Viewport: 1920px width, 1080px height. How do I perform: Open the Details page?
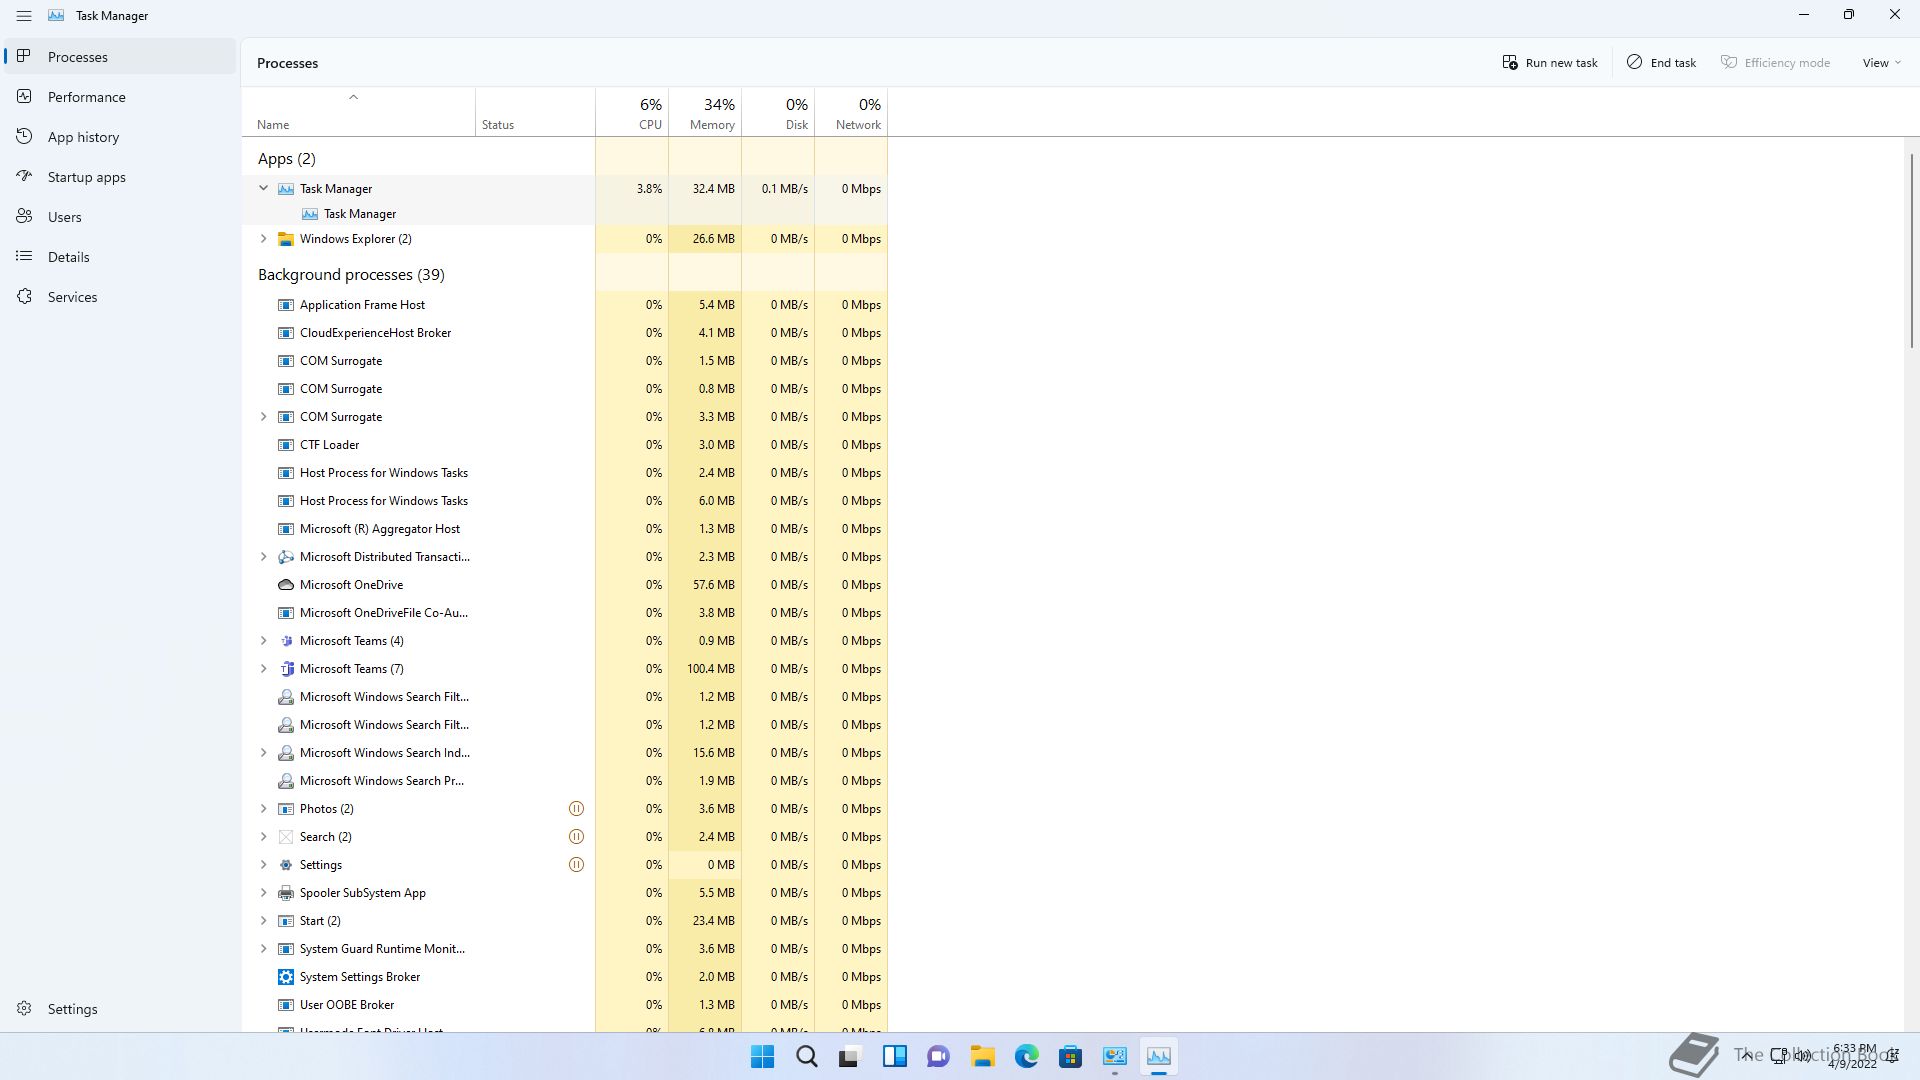click(120, 256)
